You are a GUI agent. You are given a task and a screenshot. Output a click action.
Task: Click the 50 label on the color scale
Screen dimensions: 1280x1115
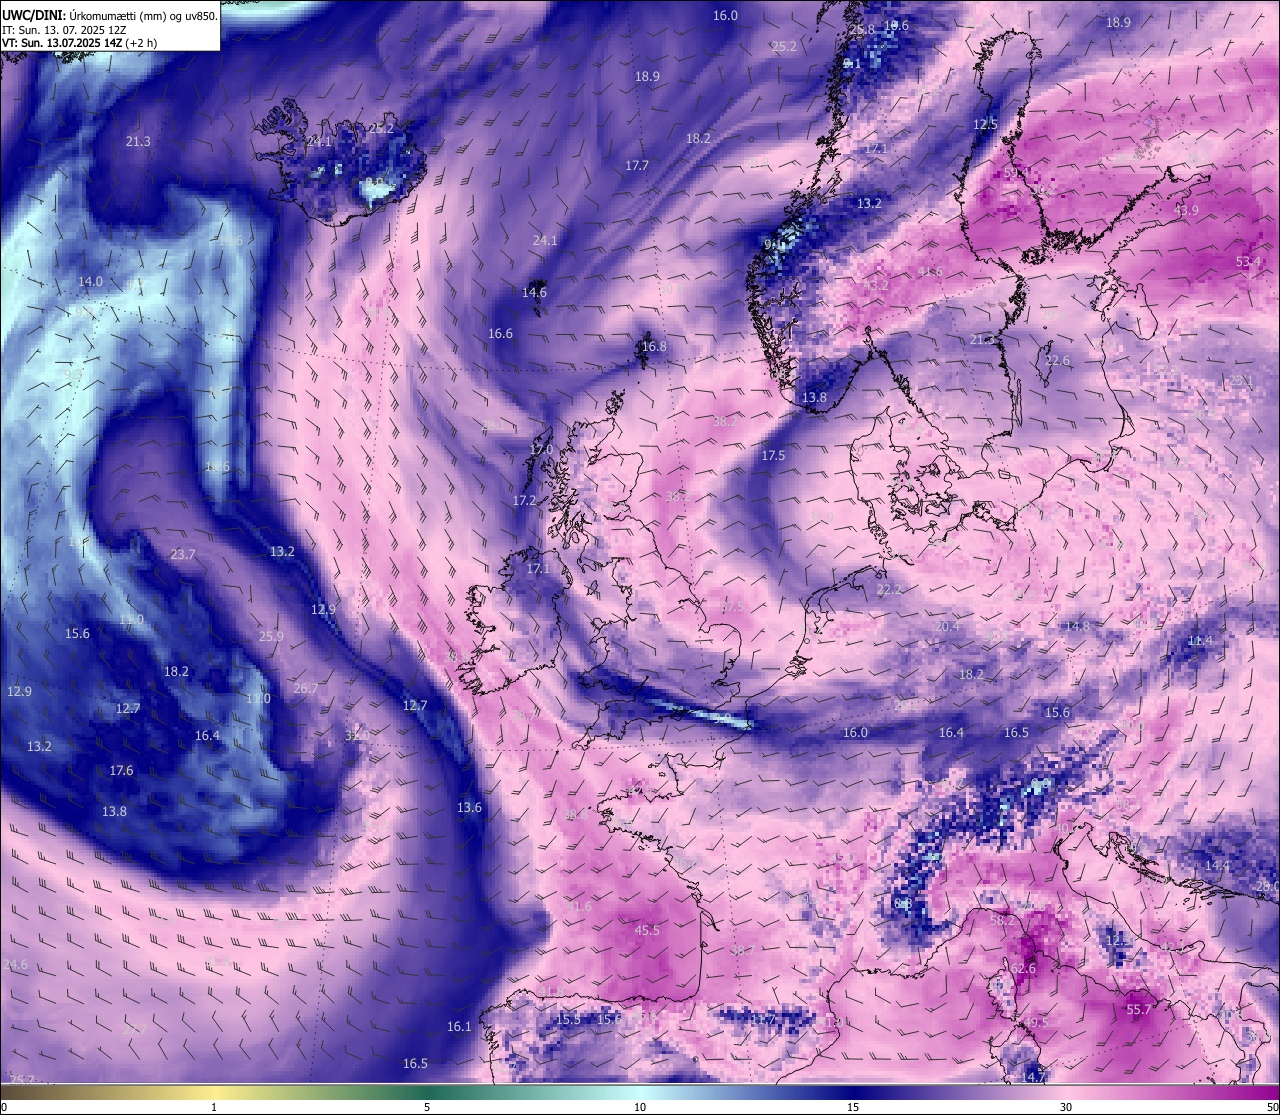coord(1271,1107)
